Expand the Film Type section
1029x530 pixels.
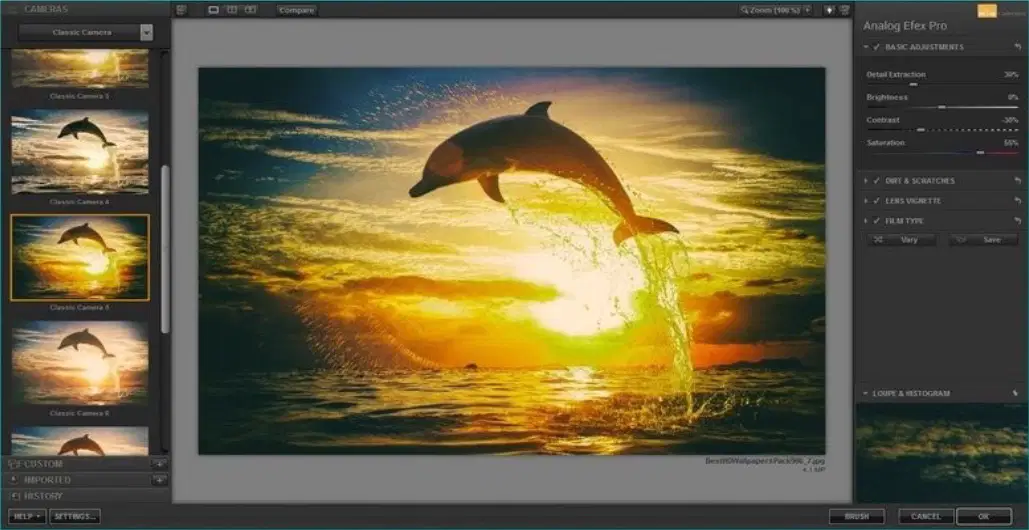866,221
